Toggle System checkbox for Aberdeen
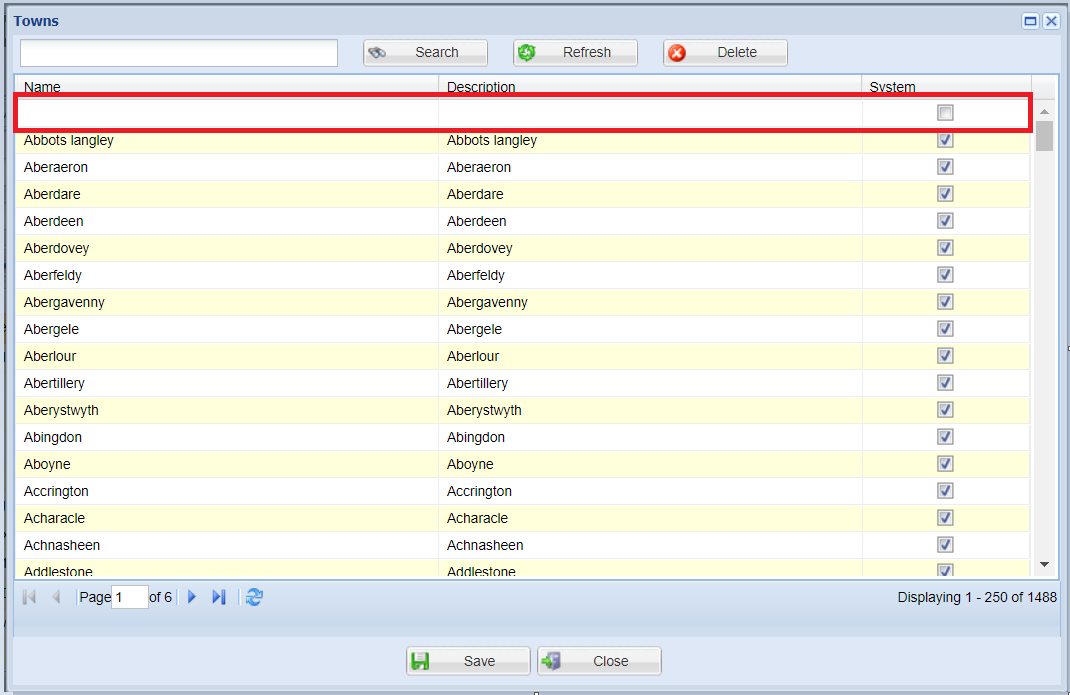 pyautogui.click(x=945, y=221)
